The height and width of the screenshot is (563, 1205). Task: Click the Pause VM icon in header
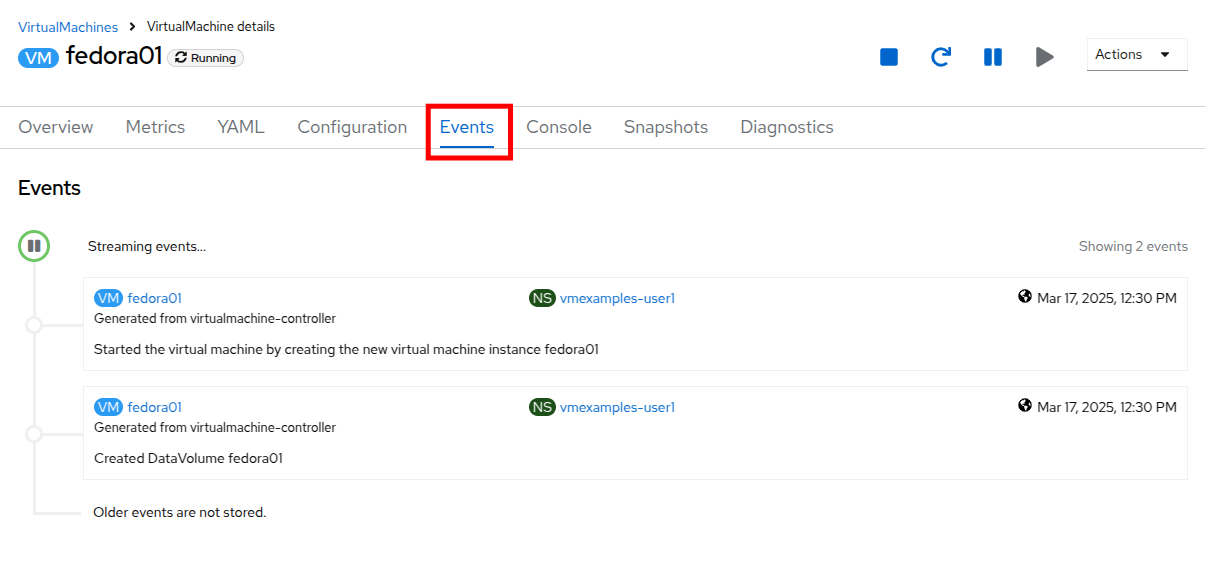993,57
